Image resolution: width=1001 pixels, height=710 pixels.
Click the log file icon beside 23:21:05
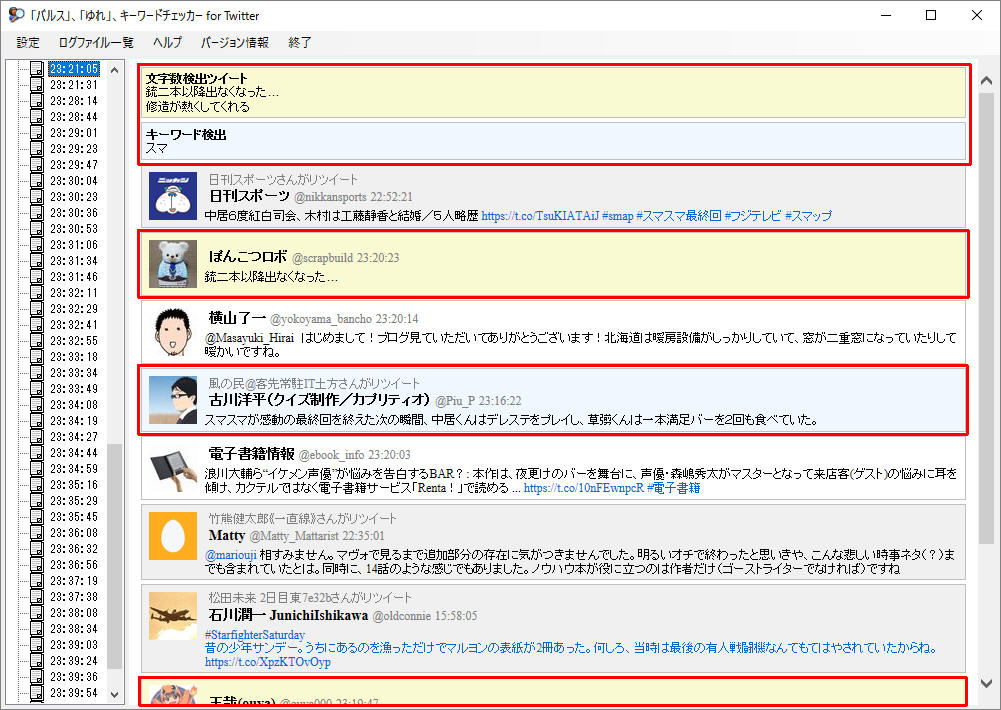(37, 68)
